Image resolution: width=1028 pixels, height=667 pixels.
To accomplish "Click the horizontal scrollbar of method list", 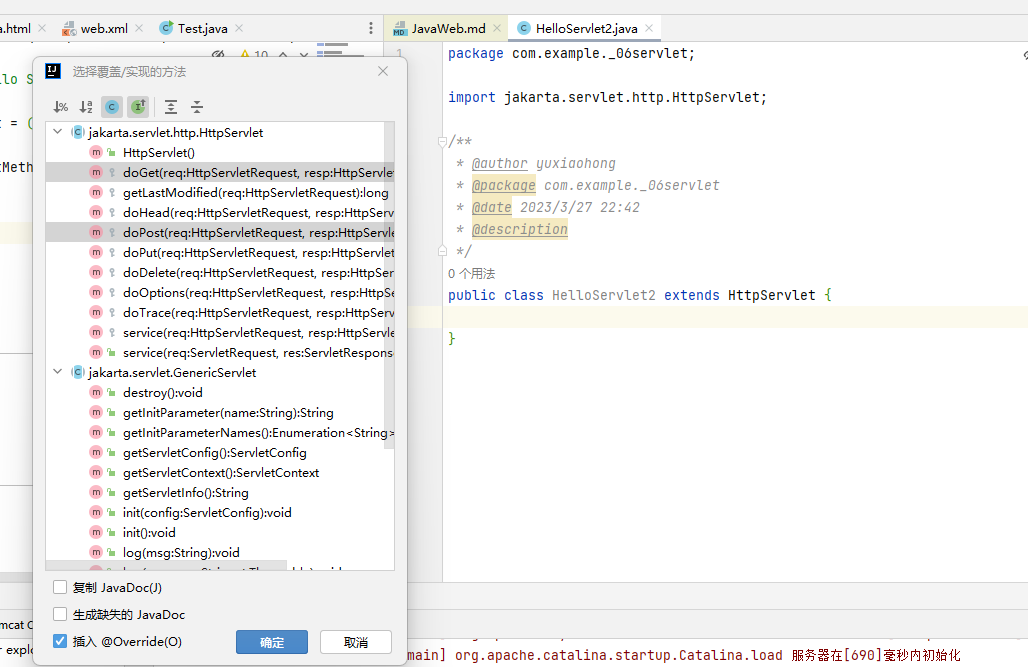I will [x=166, y=565].
